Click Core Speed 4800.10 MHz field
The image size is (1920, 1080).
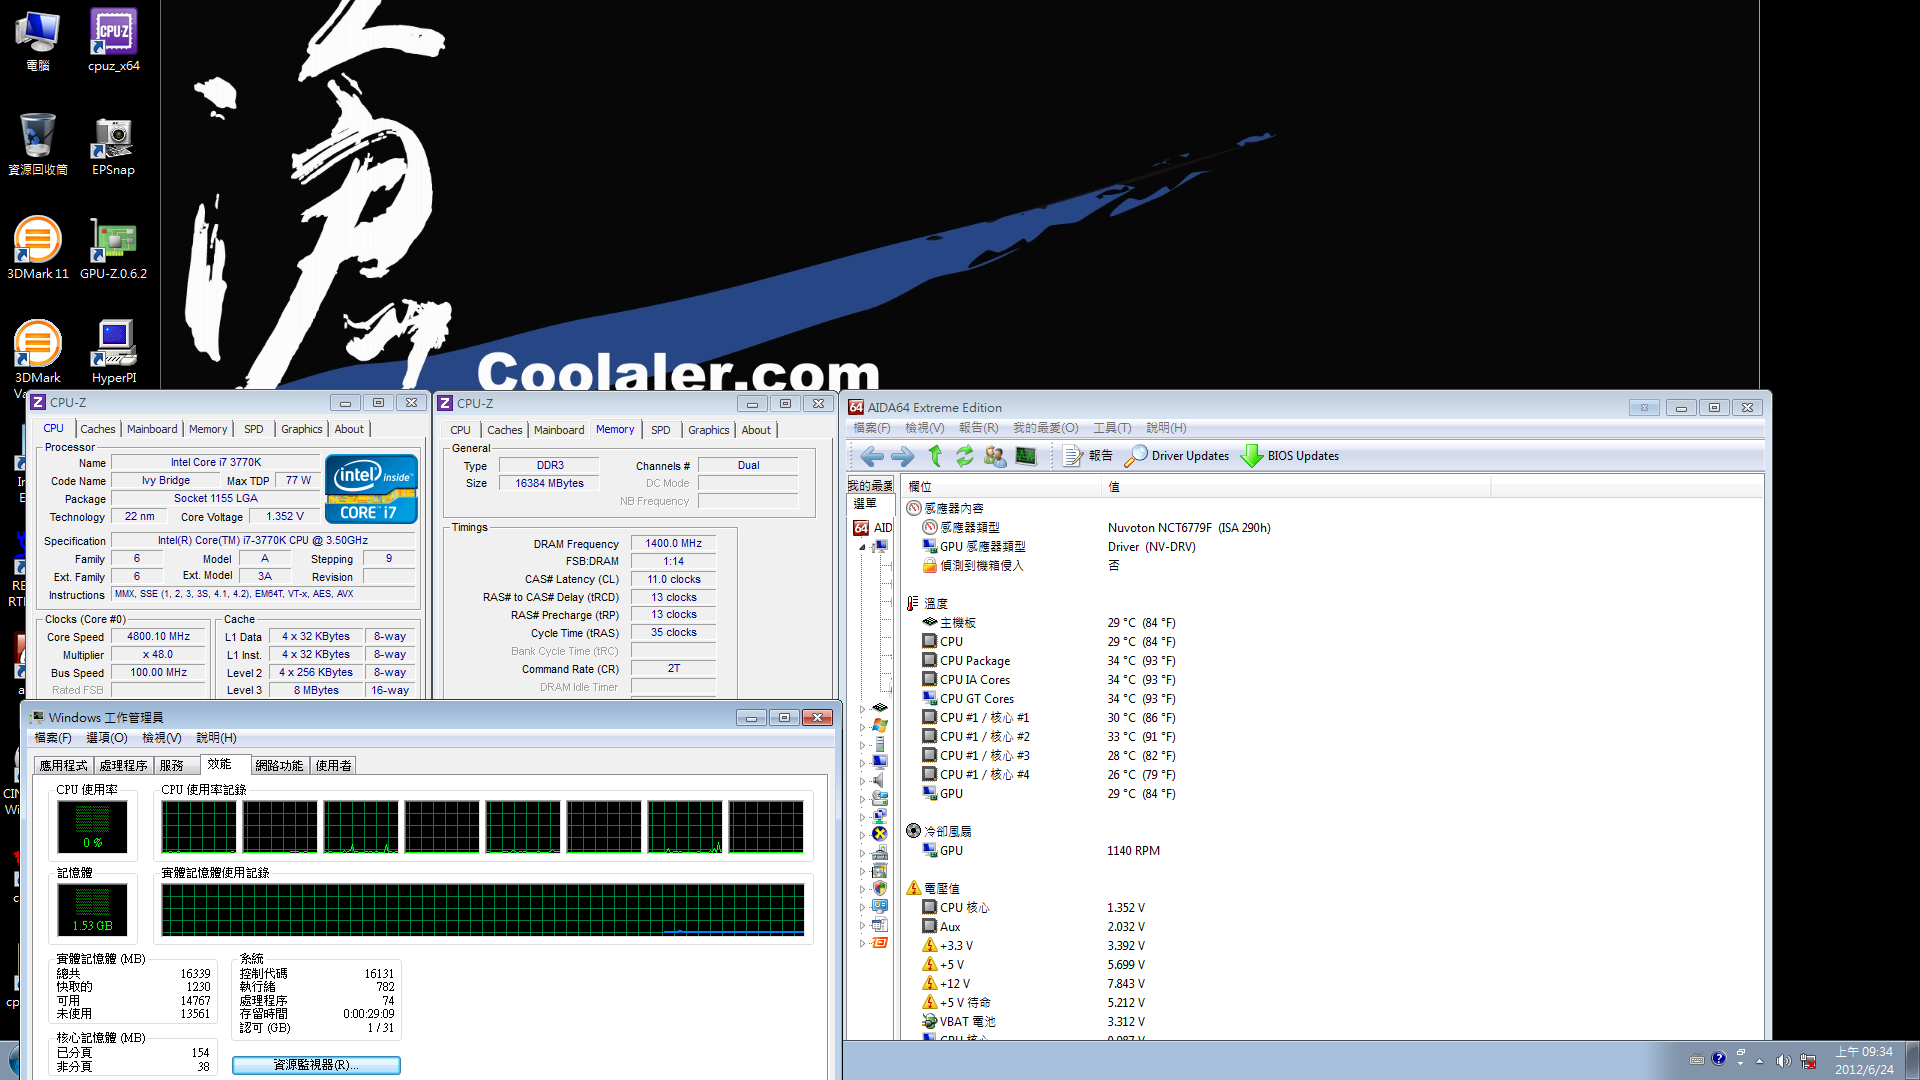point(158,637)
